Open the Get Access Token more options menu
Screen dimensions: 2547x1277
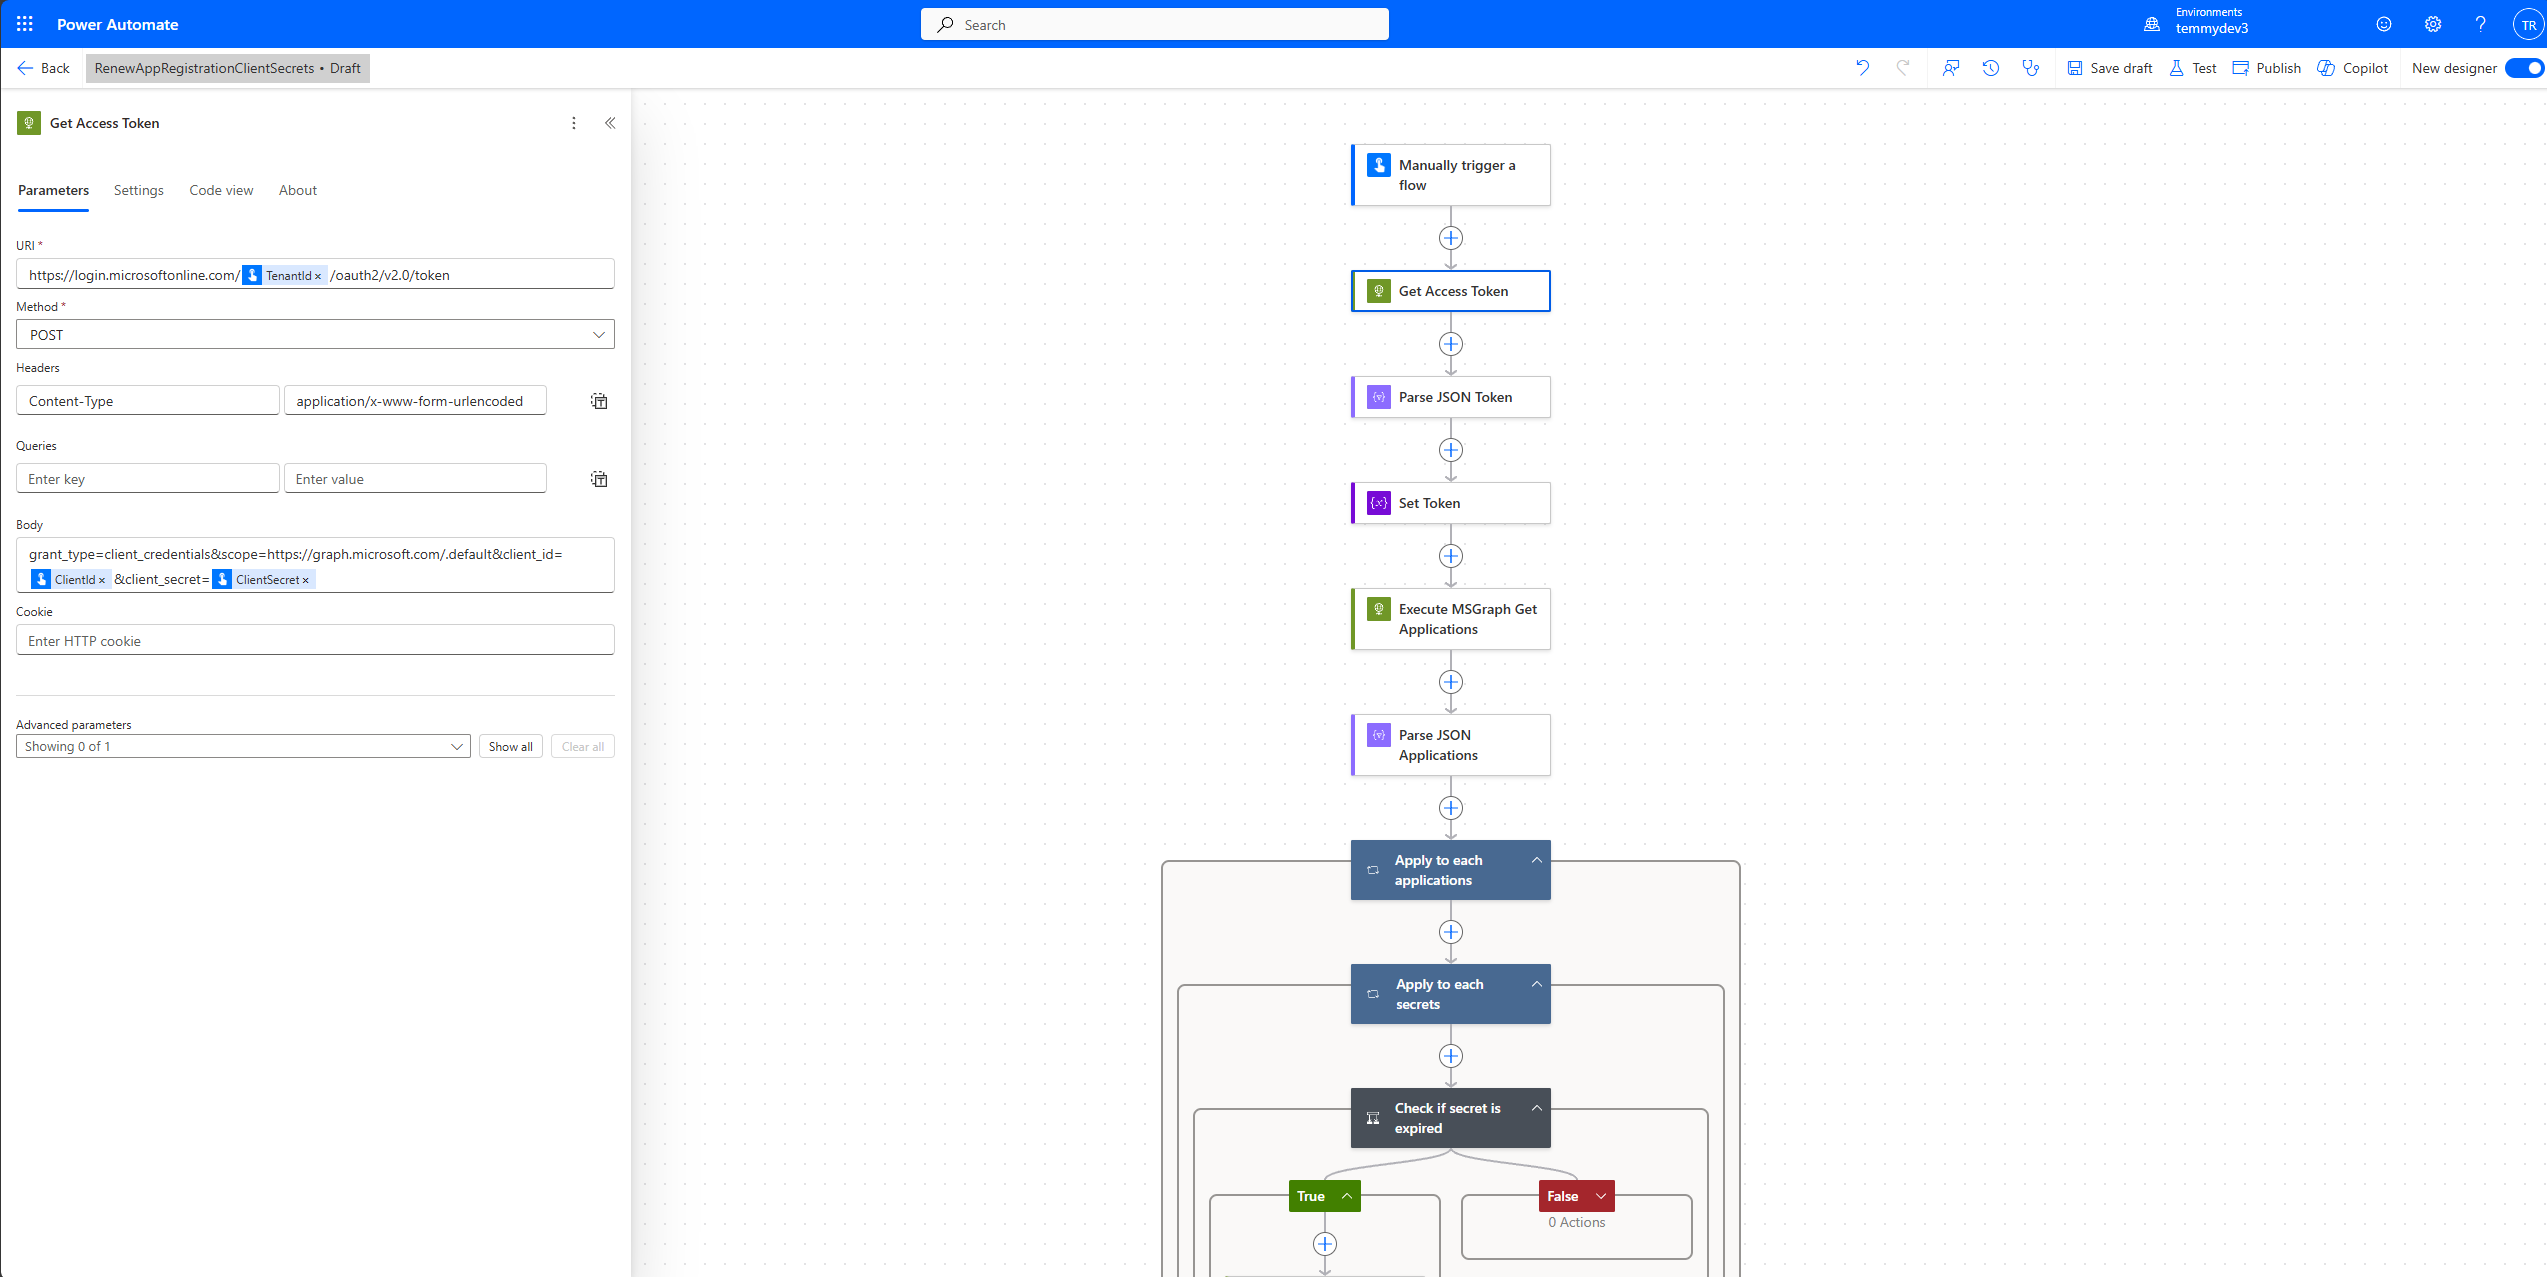tap(574, 123)
